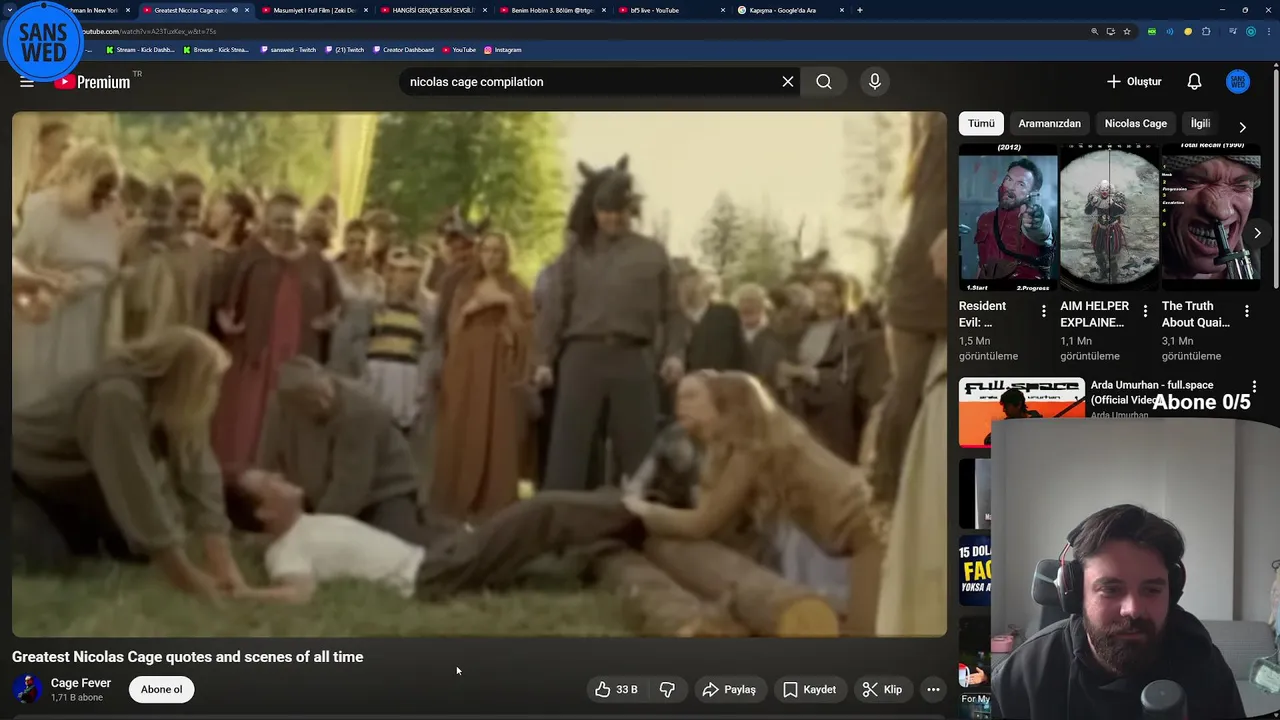Screen dimensions: 1280x720
Task: Click the green NOX extension icon
Action: [x=1152, y=31]
